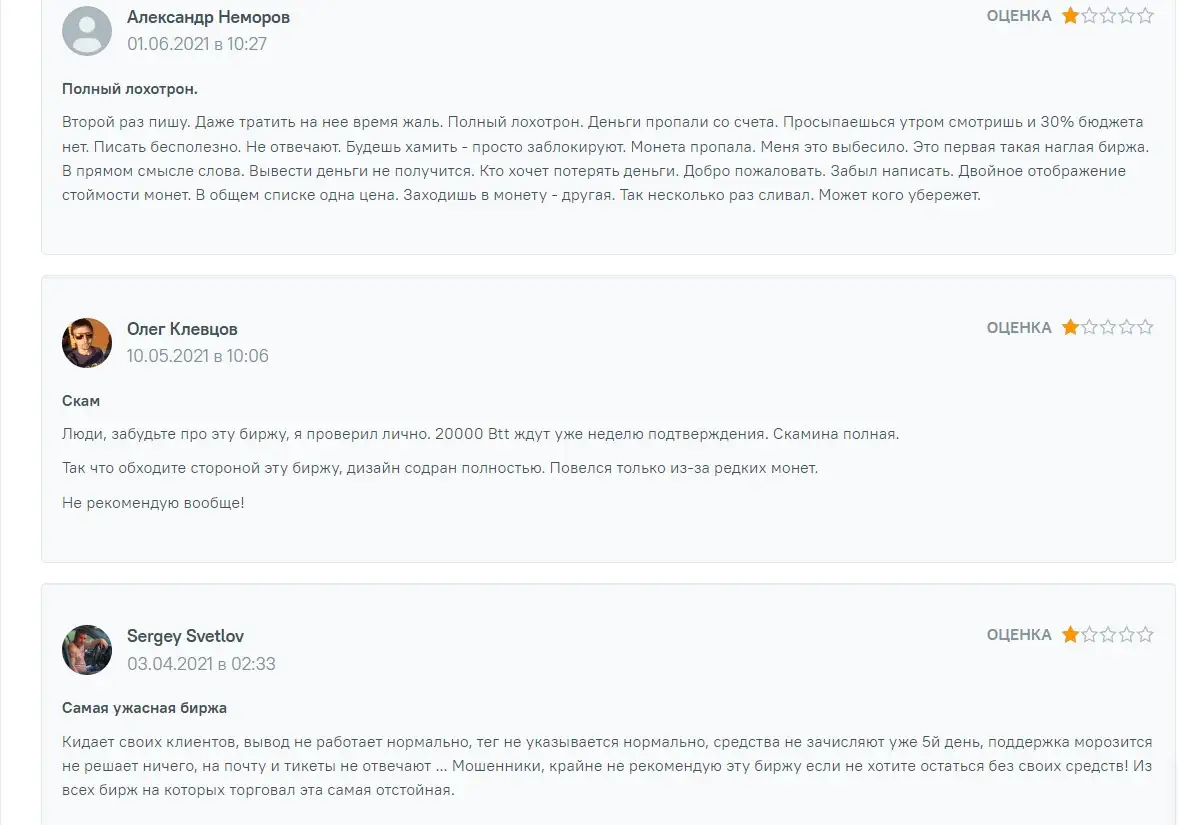Click the review title Полный лохотрон
1178x825 pixels.
(130, 89)
